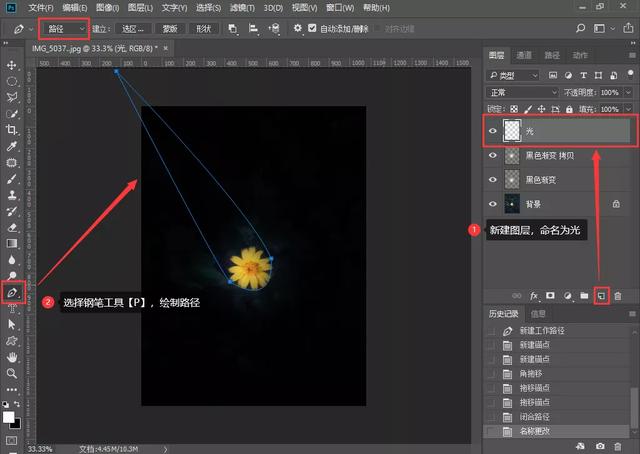Hide the 背景 layer
This screenshot has width=640, height=454.
pyautogui.click(x=493, y=204)
